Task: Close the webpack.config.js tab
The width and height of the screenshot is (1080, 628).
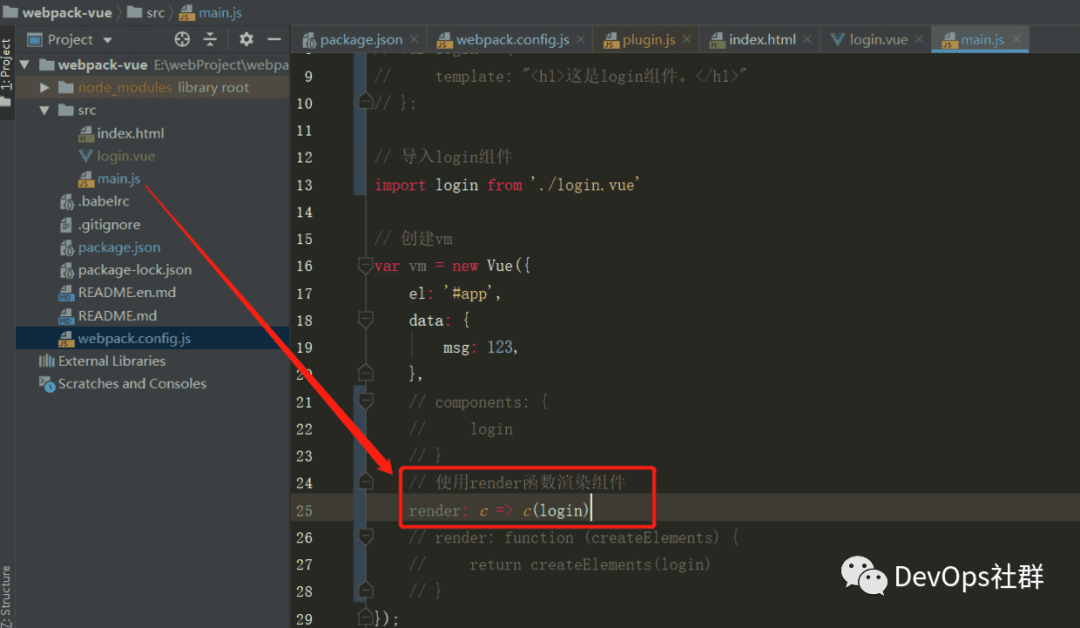Action: tap(581, 40)
